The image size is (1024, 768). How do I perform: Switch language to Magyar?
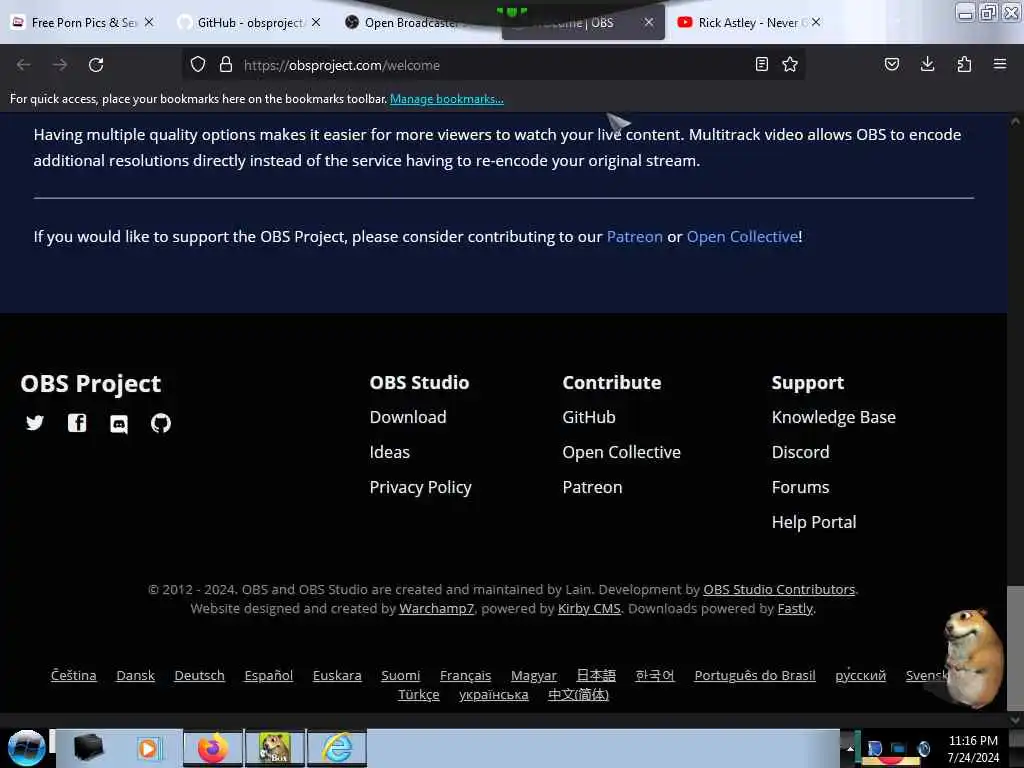(x=534, y=675)
